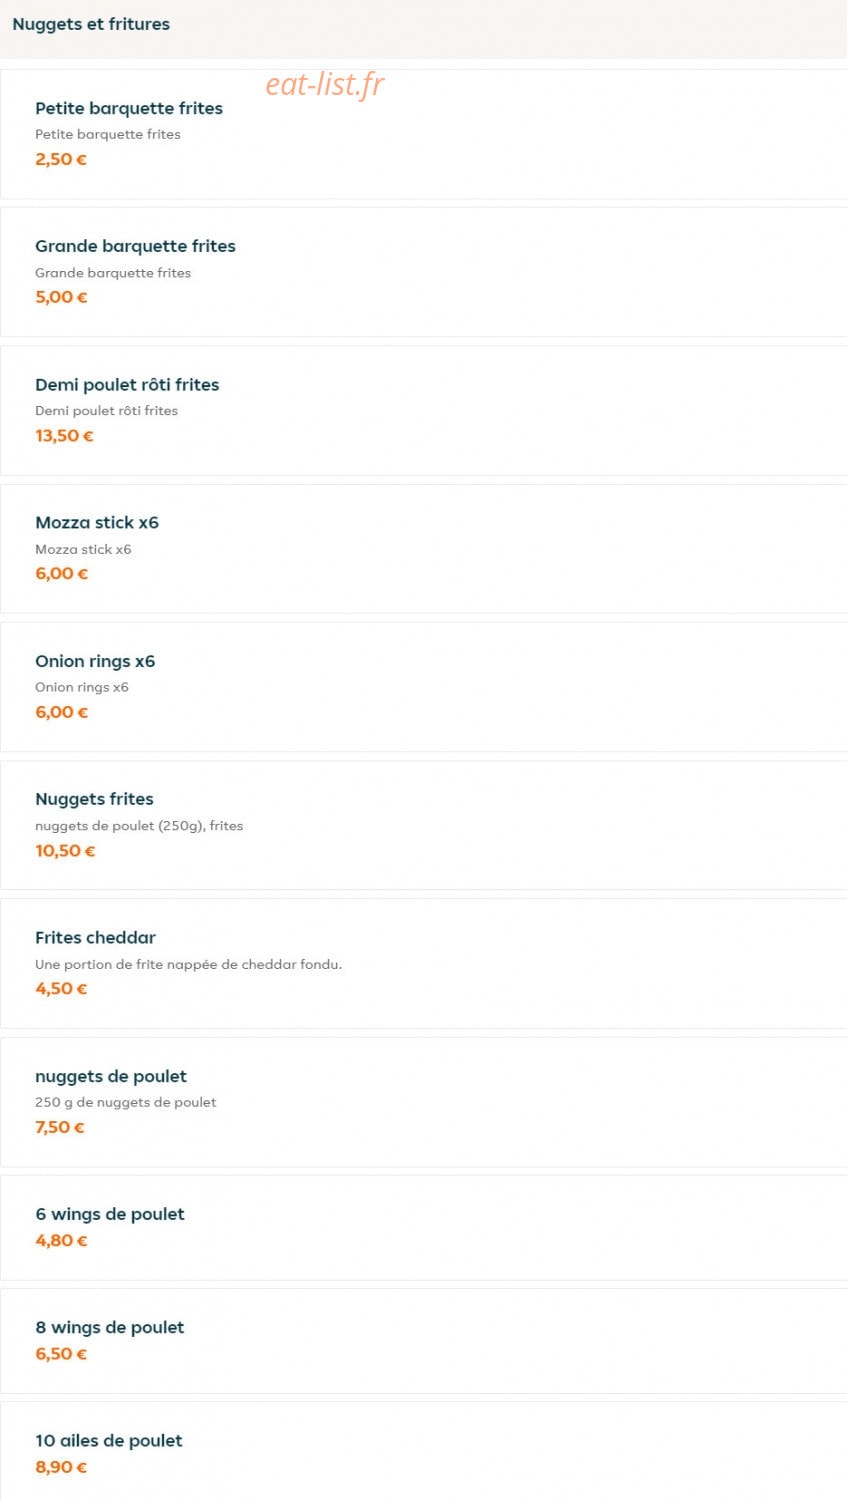
Task: Open the 10 ailes de poulet item
Action: (424, 1451)
